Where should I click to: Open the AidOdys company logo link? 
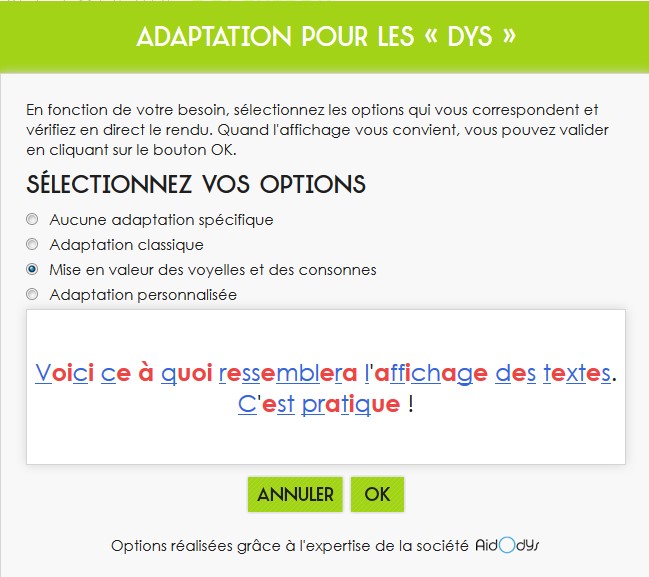click(x=507, y=545)
